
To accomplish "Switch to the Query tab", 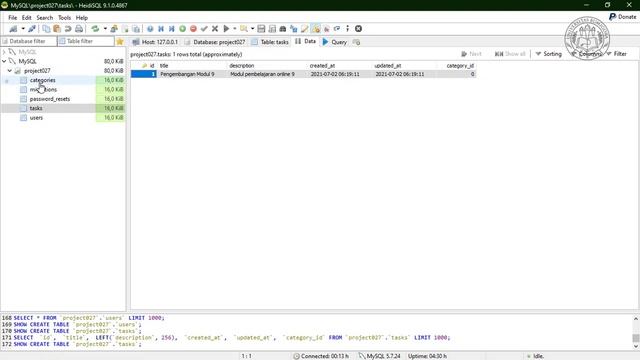I will pyautogui.click(x=335, y=42).
